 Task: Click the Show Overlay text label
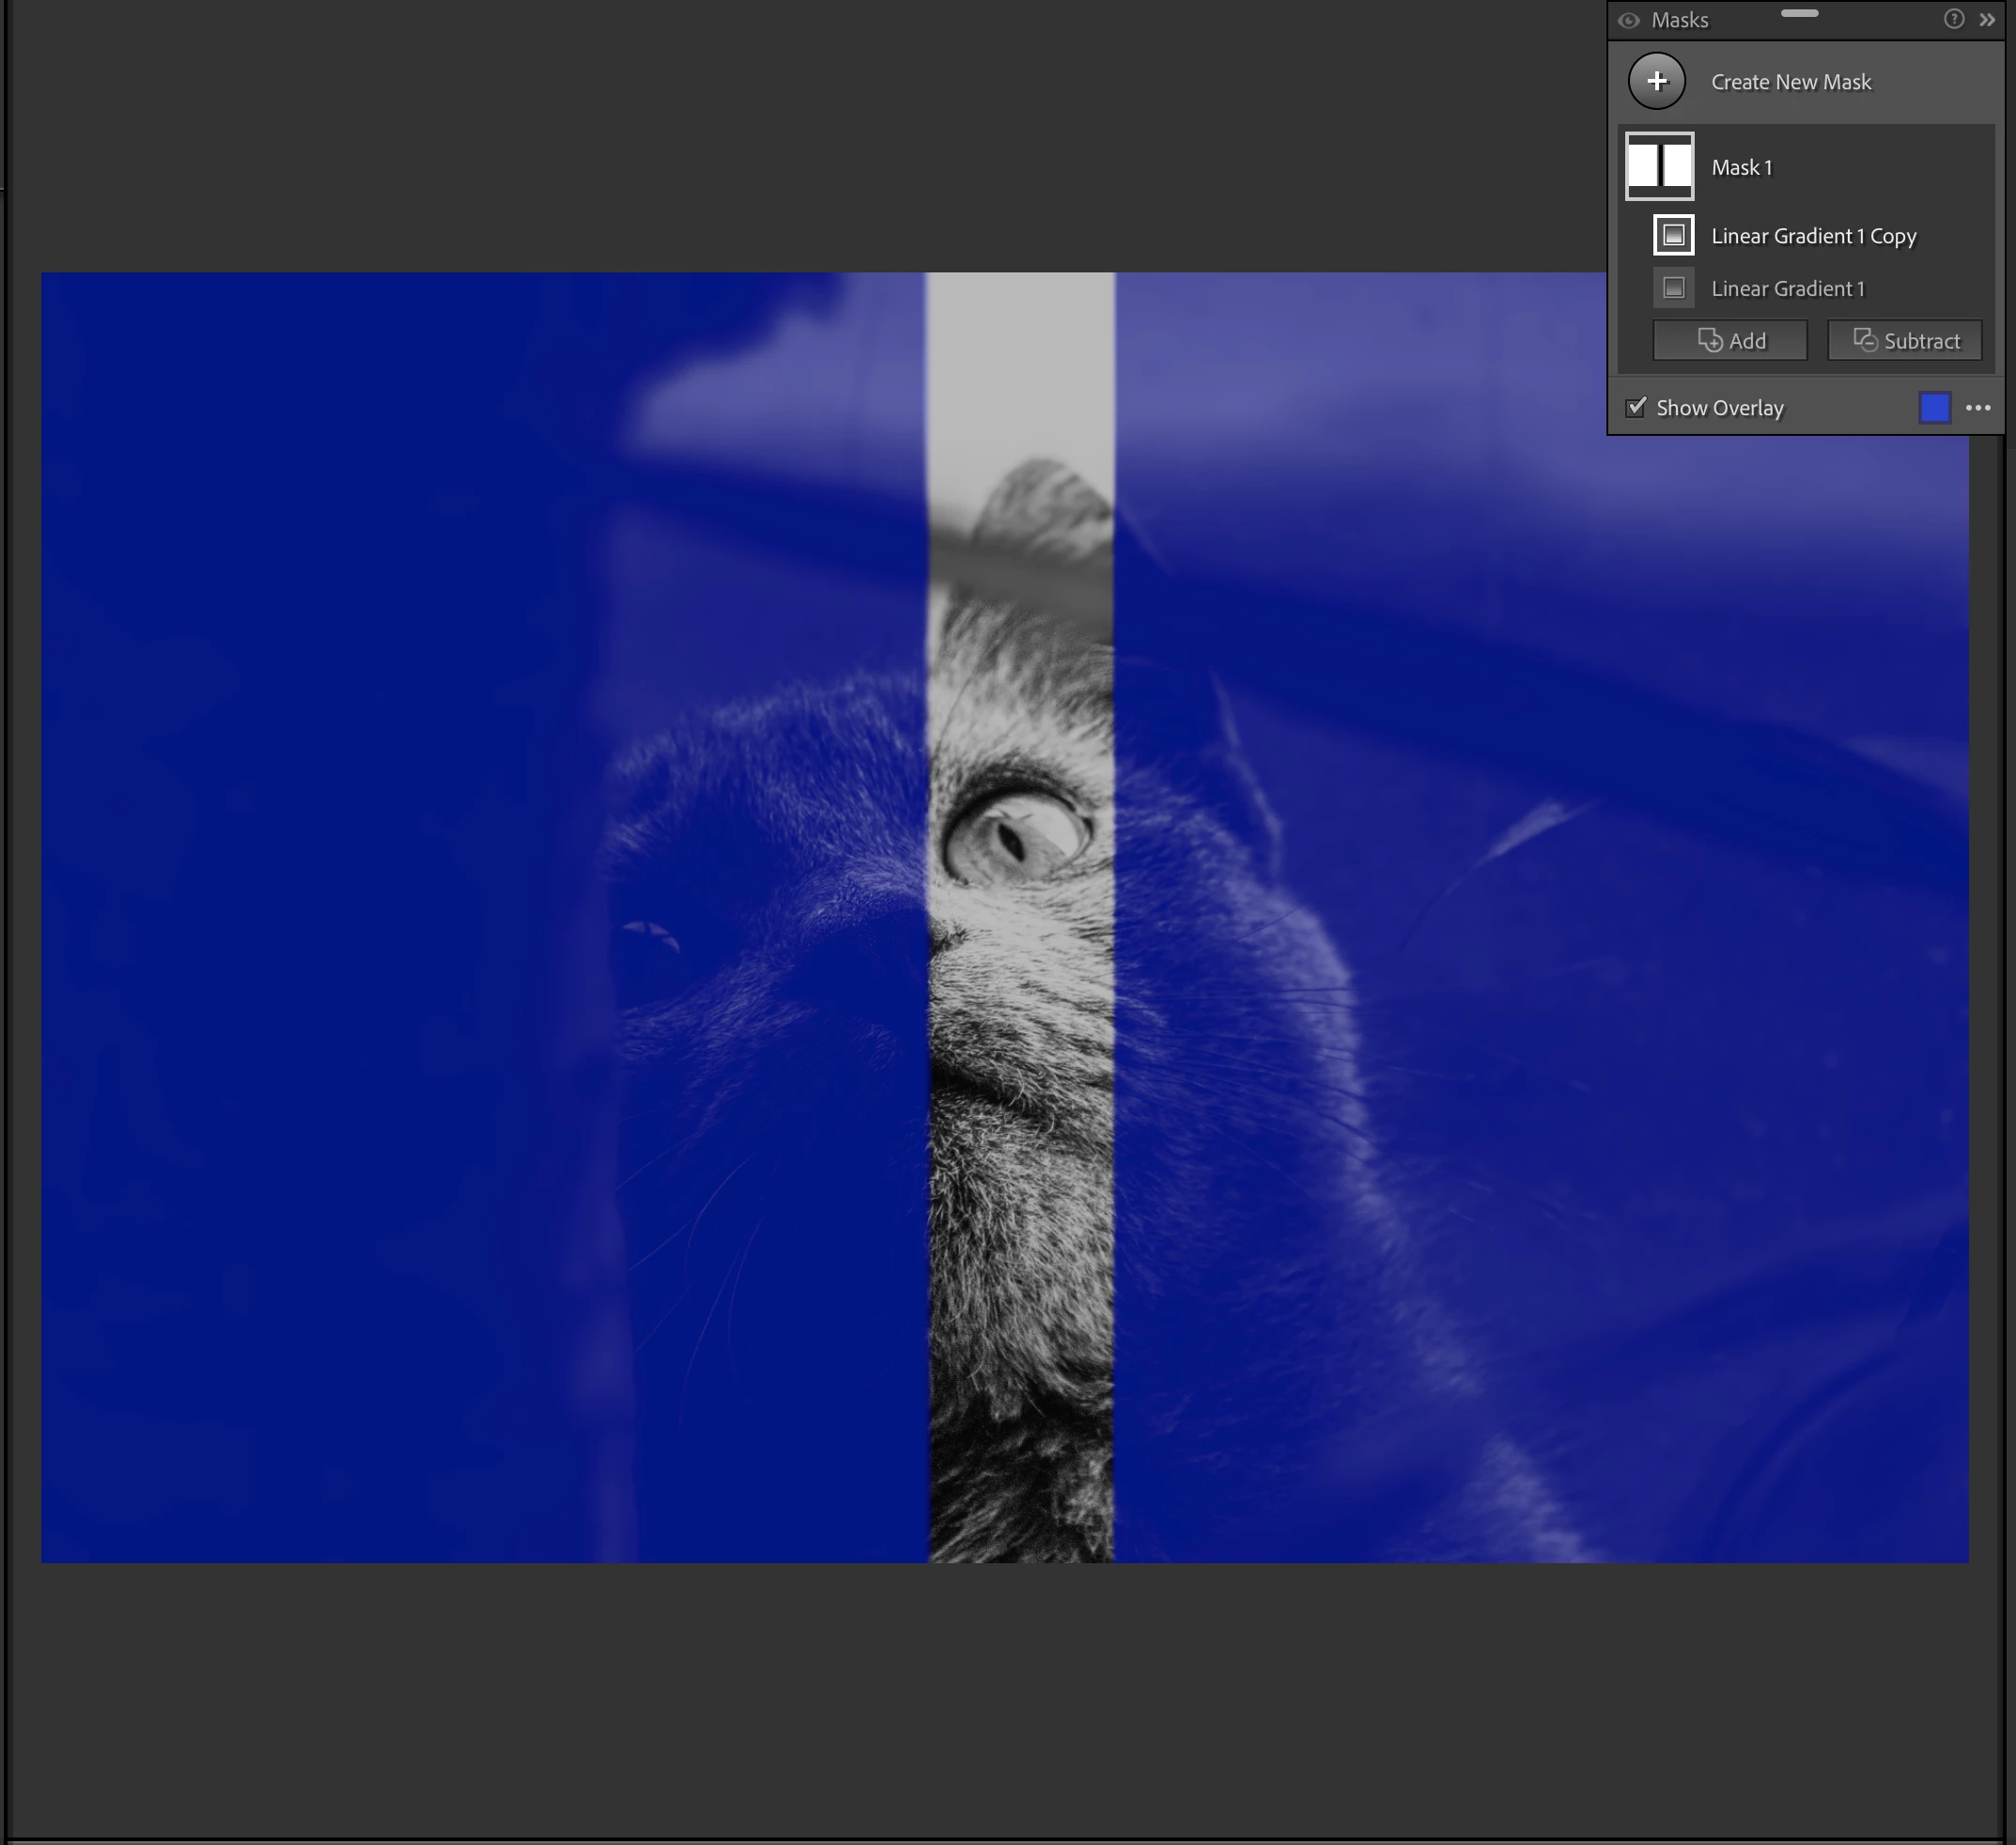[1719, 408]
